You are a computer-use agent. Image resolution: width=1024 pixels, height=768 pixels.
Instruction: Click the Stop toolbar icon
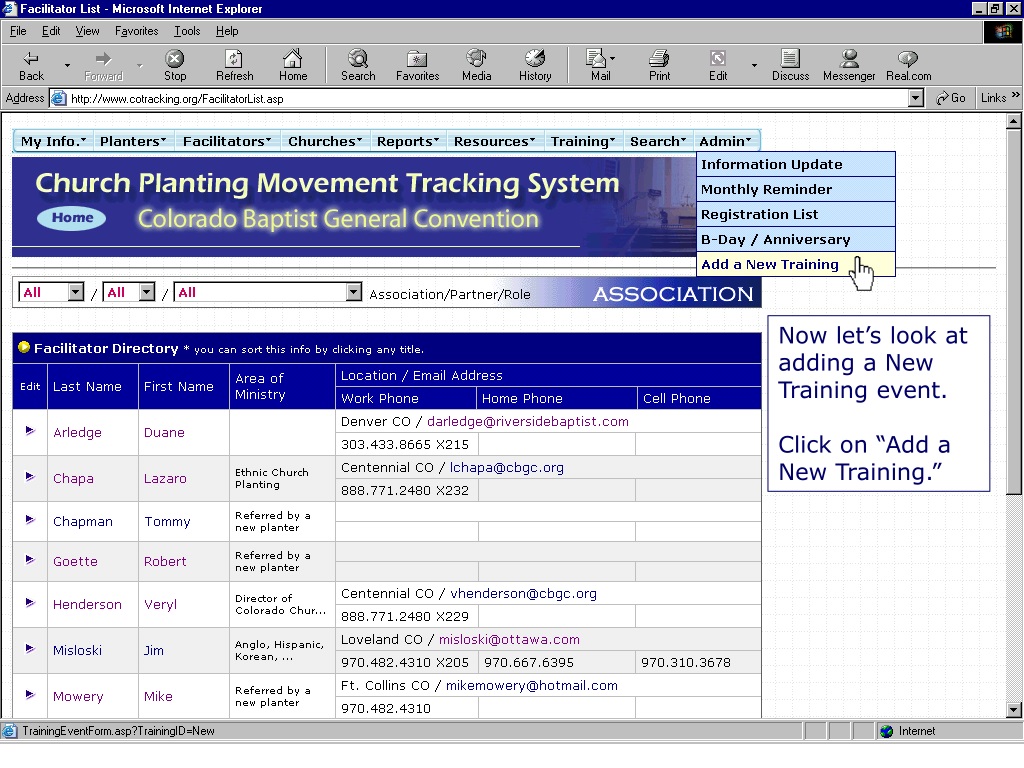point(174,65)
